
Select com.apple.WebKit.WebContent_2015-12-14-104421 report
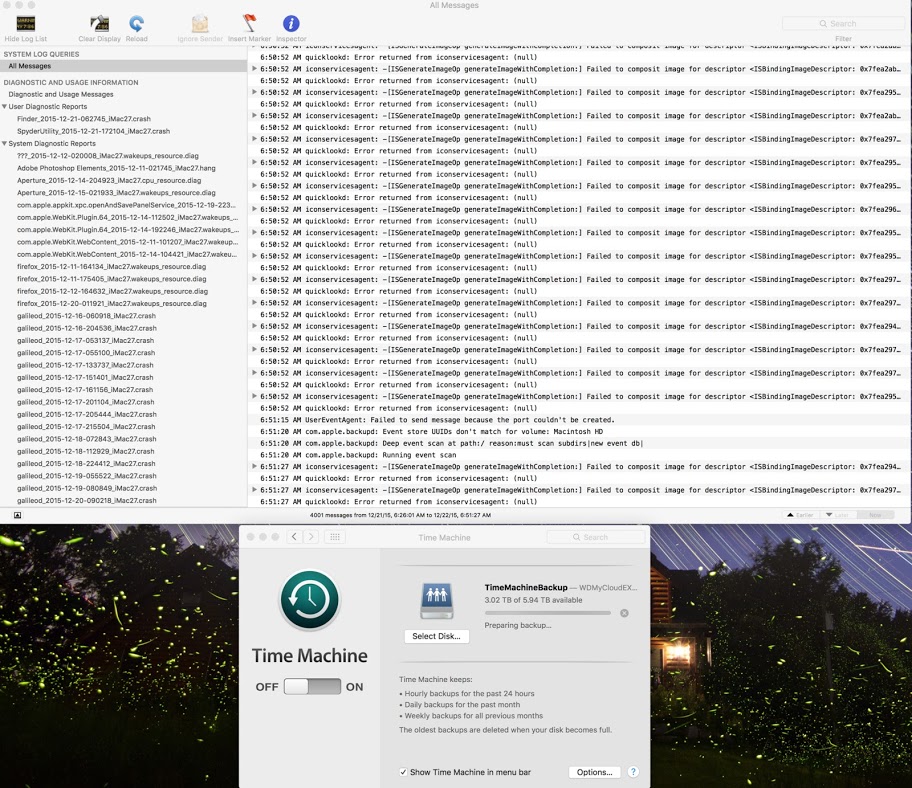tap(127, 254)
